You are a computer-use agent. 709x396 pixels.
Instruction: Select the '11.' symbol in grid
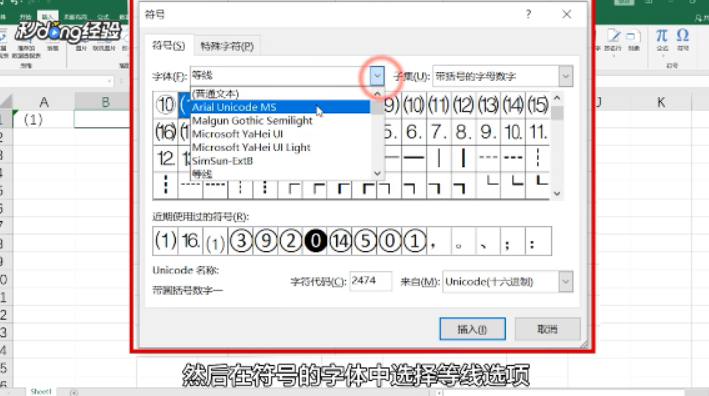click(x=538, y=132)
